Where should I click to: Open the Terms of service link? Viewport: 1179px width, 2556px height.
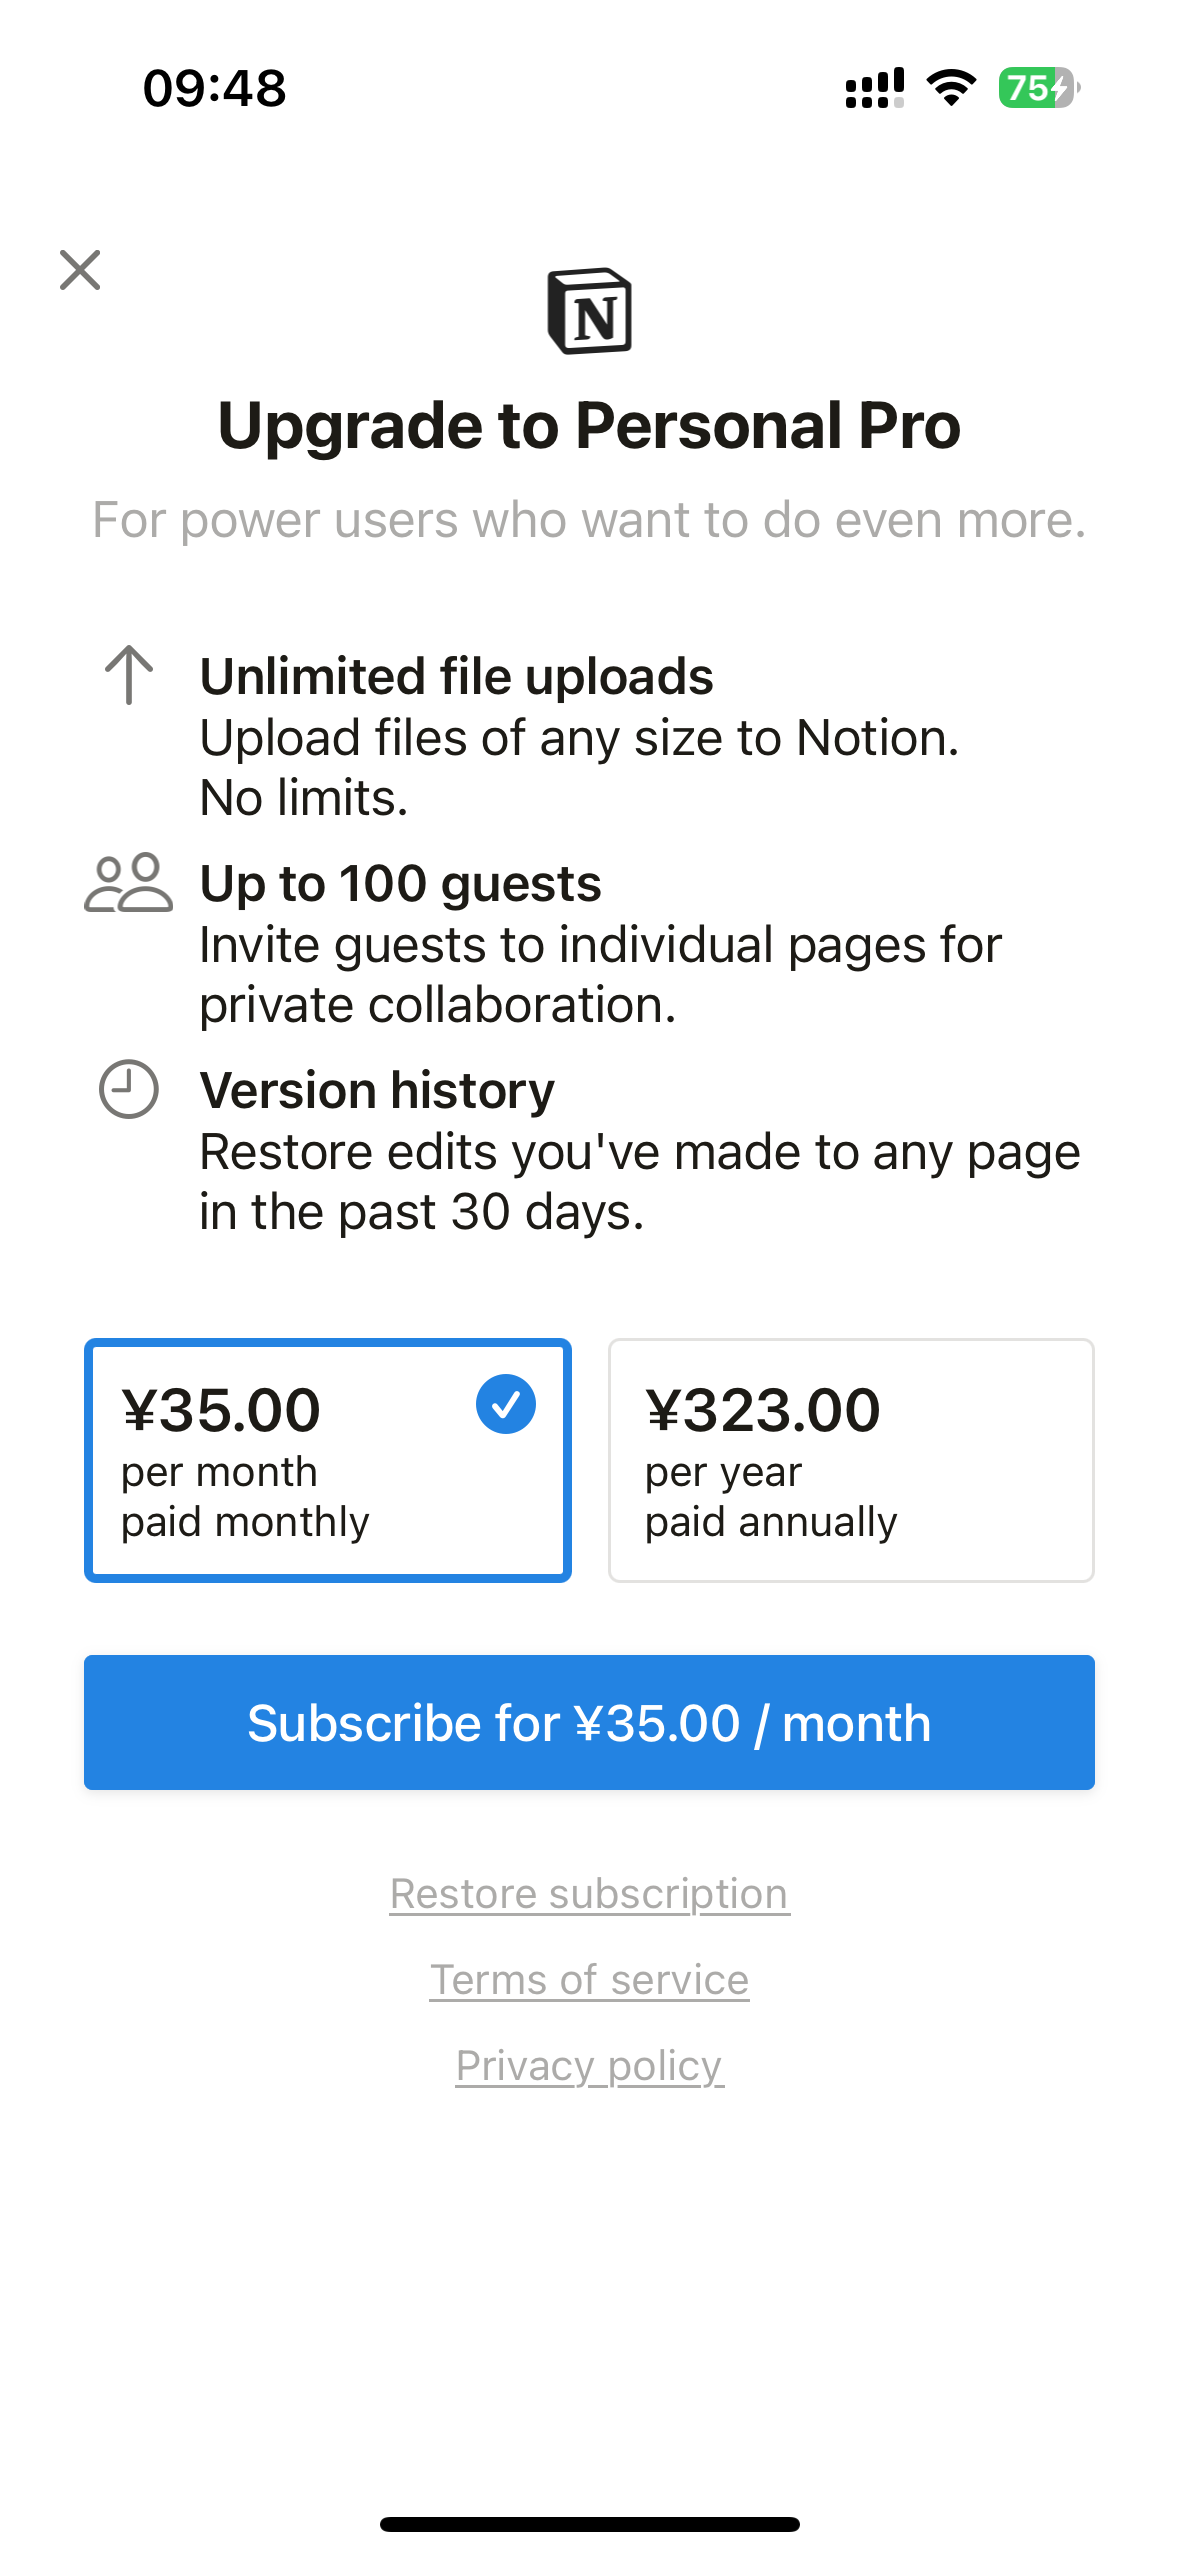click(x=590, y=1980)
